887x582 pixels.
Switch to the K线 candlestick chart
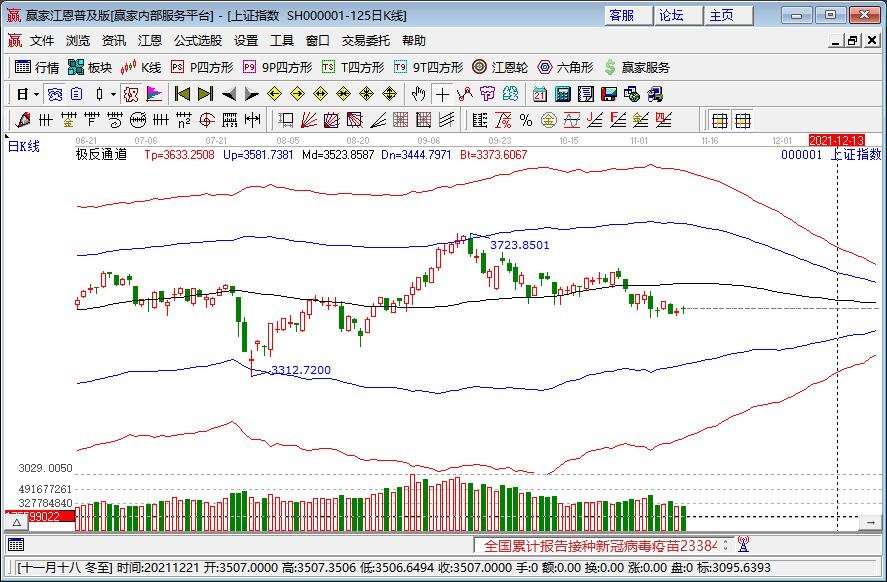click(141, 67)
